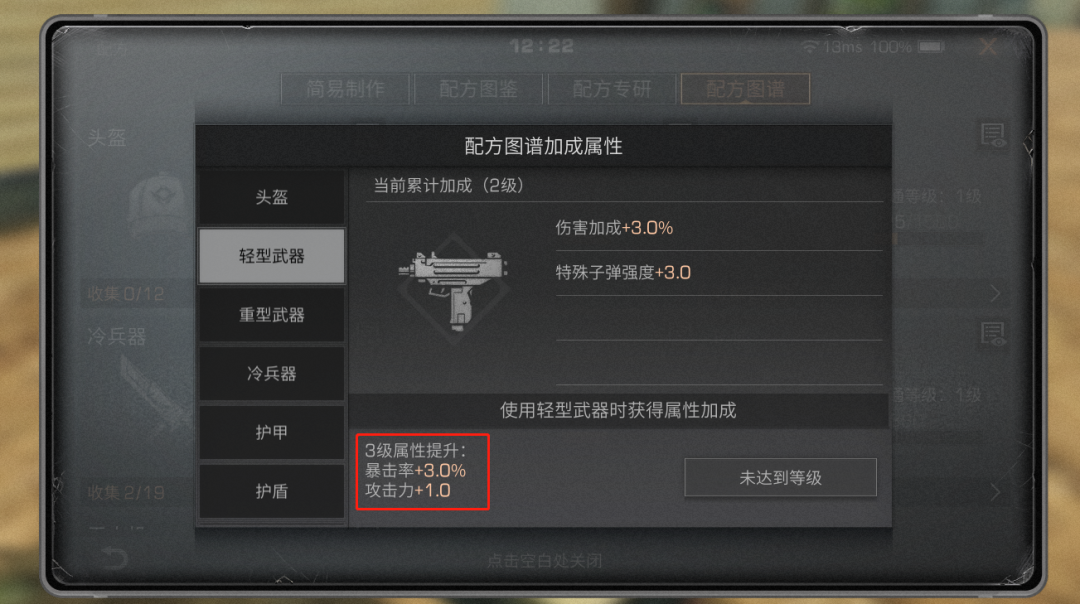1080x604 pixels.
Task: Open the 简易制作 tab
Action: pos(345,89)
